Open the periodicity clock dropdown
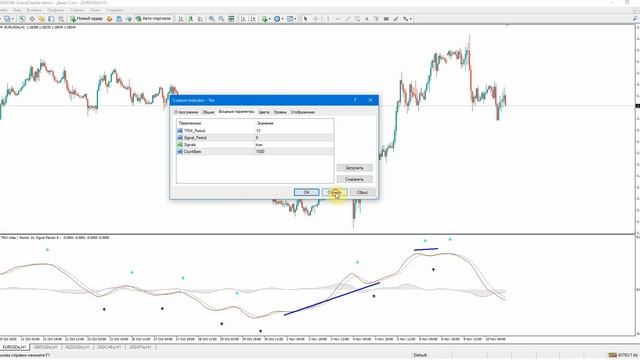 (x=278, y=19)
